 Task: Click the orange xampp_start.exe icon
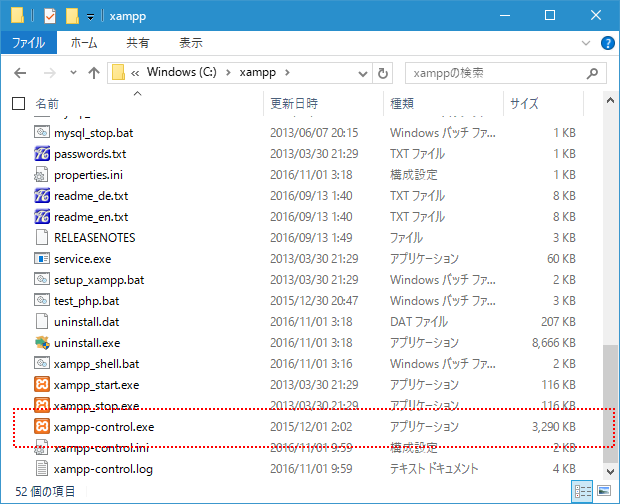[42, 384]
